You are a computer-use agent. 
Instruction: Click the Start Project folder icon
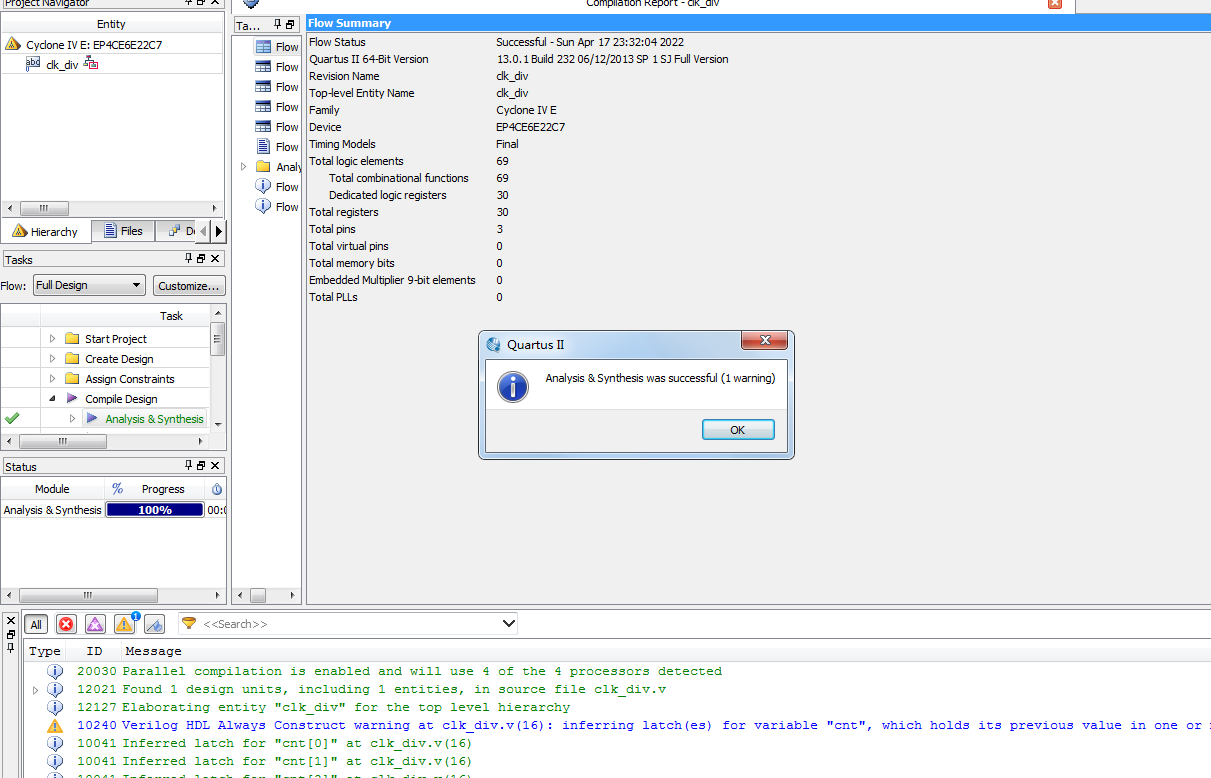coord(72,339)
